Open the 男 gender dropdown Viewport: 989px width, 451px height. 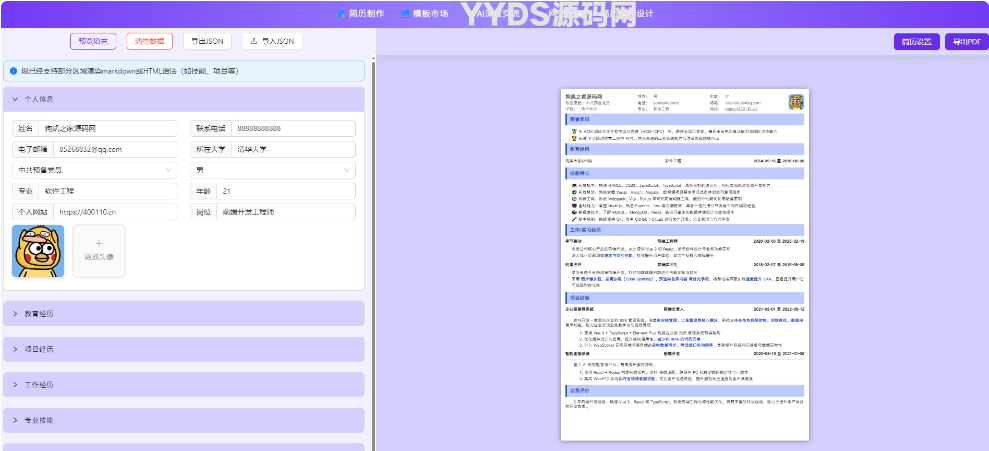pyautogui.click(x=273, y=170)
